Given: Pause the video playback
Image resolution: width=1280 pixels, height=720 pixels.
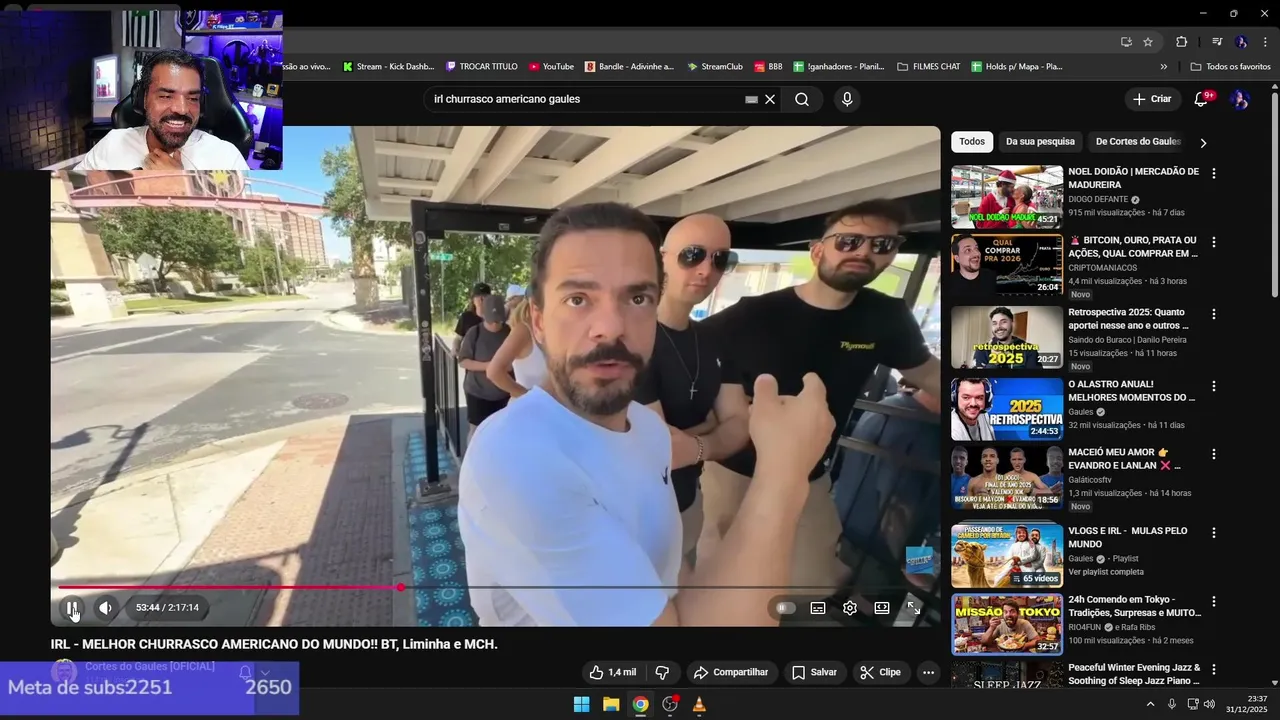Looking at the screenshot, I should coord(72,607).
